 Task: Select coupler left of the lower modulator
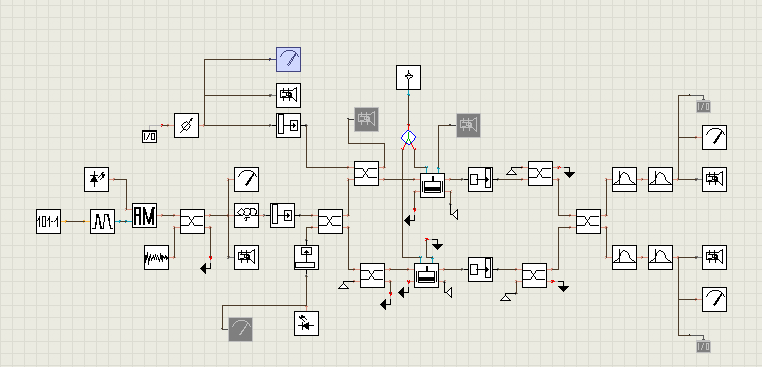[x=372, y=276]
